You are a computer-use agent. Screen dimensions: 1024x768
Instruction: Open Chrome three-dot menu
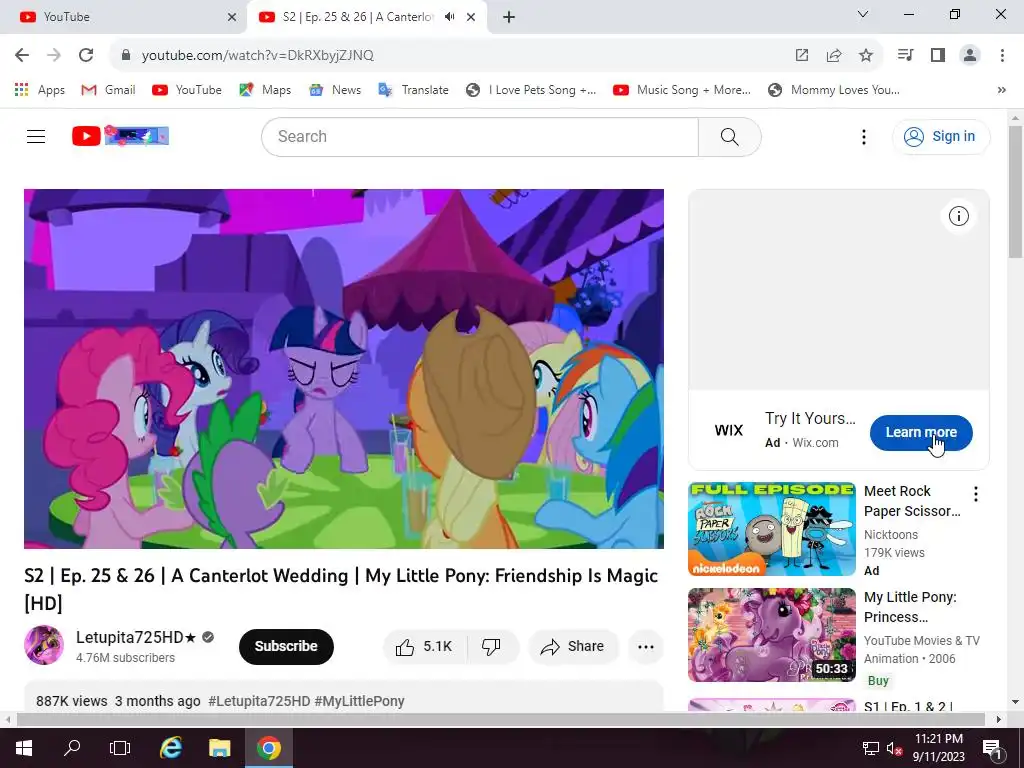point(1002,55)
